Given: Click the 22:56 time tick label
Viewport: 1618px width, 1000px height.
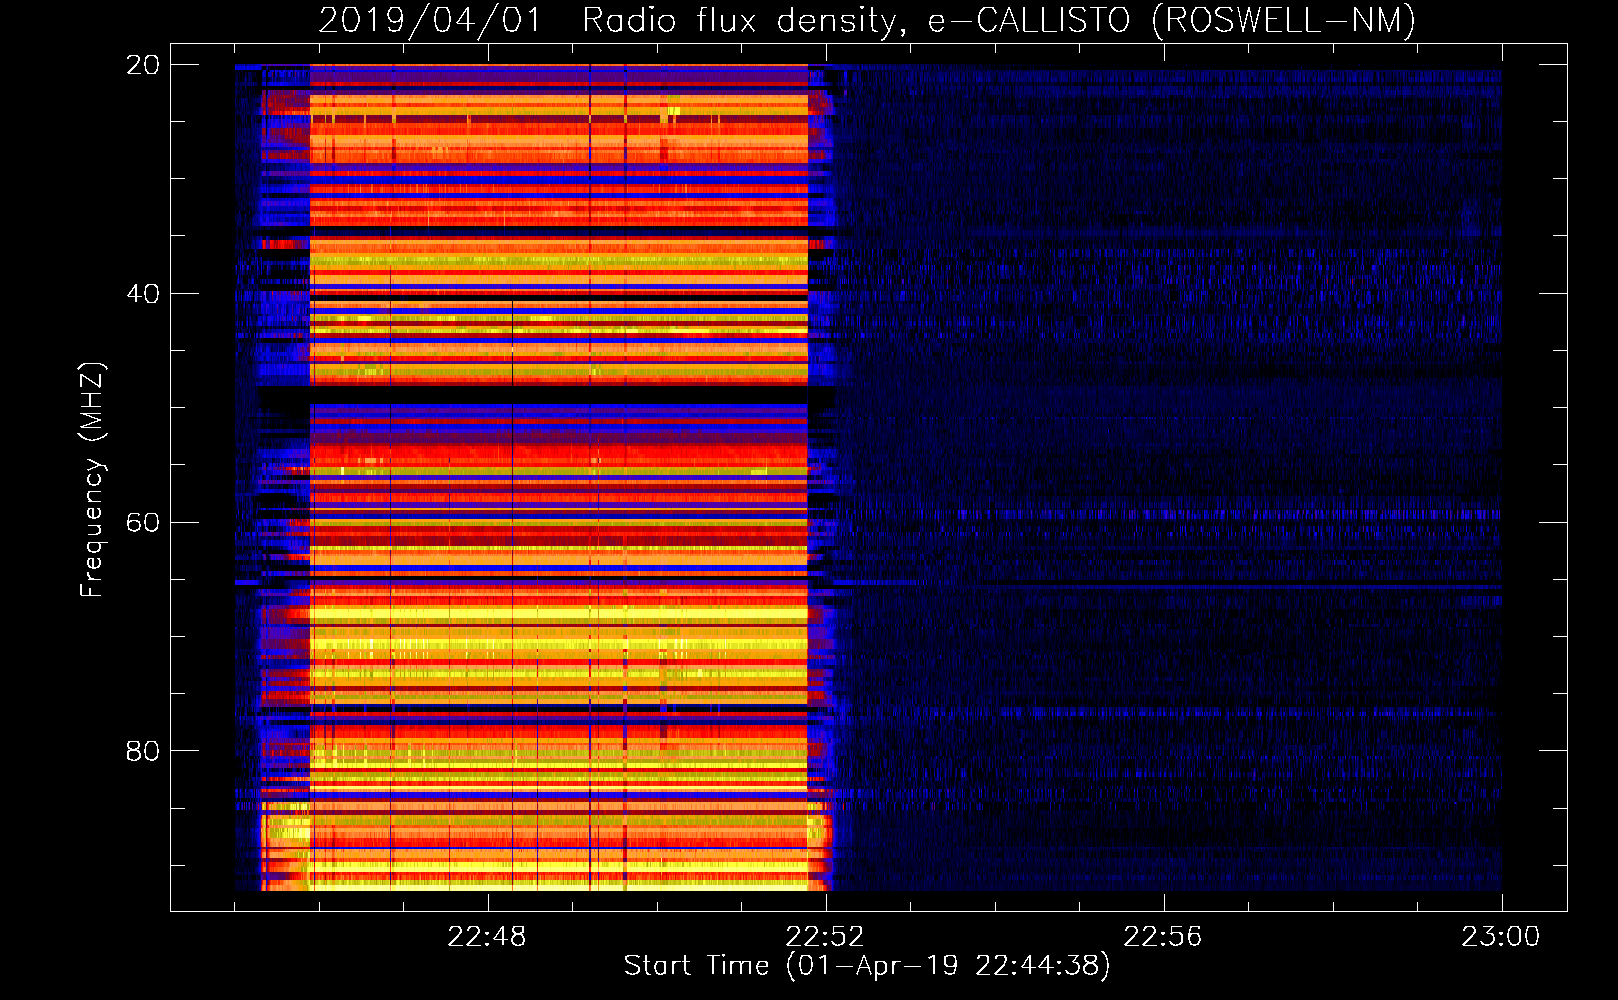Looking at the screenshot, I should pyautogui.click(x=1163, y=937).
